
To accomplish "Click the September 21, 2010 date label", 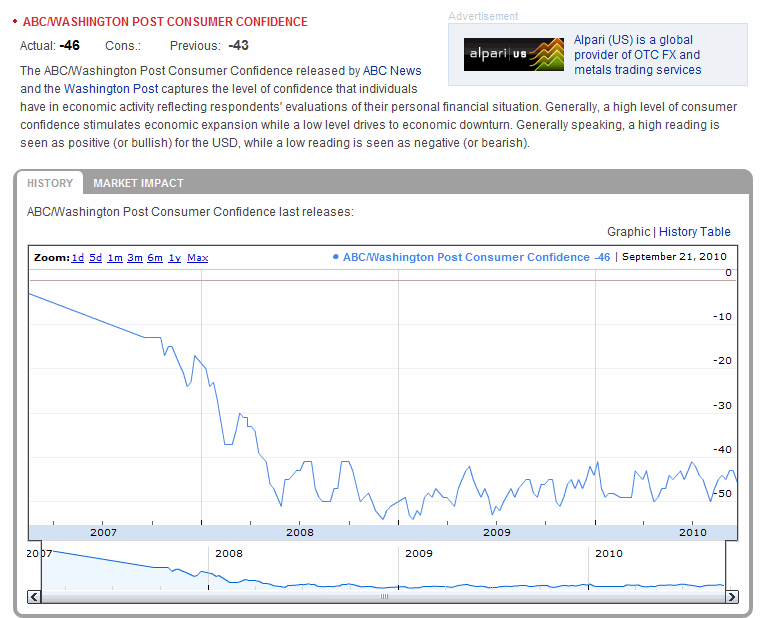I will pos(674,257).
